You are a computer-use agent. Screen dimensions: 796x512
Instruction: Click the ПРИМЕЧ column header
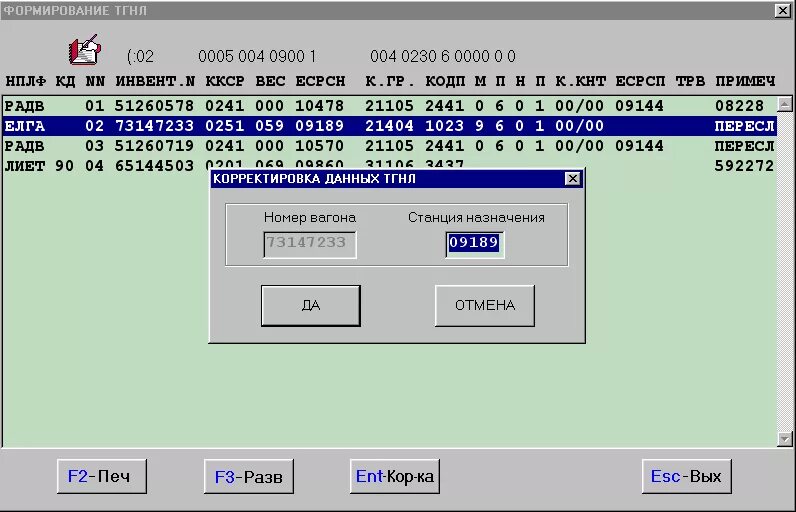click(745, 81)
